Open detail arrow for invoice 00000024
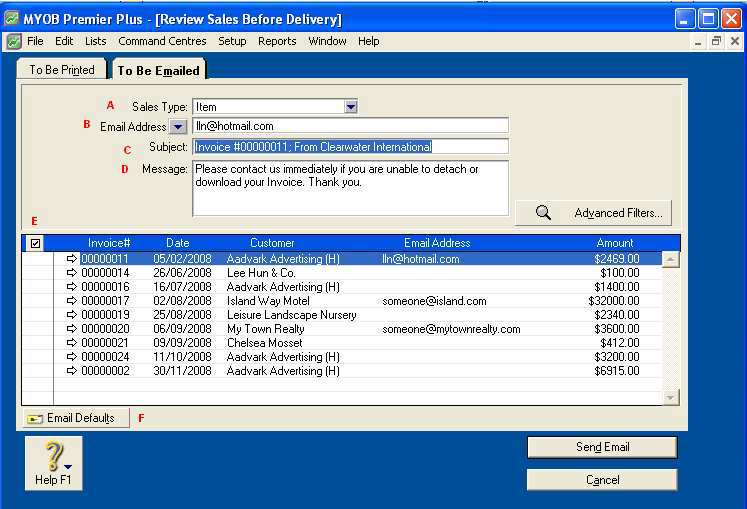Screen dimensions: 747x509 (x=71, y=356)
